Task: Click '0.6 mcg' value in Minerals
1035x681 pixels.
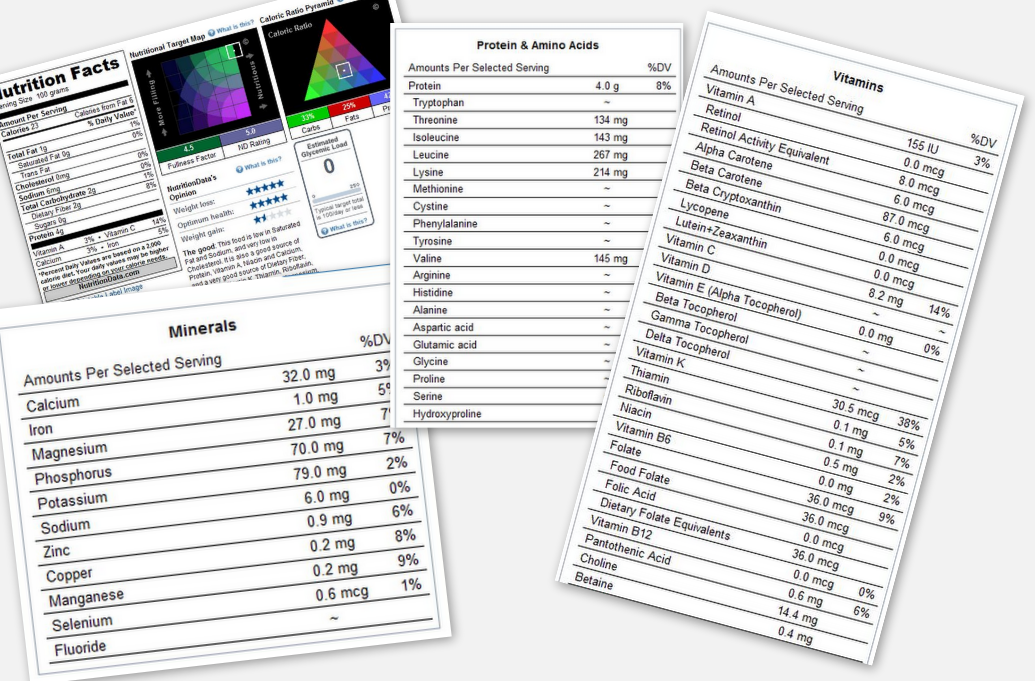Action: [x=342, y=594]
